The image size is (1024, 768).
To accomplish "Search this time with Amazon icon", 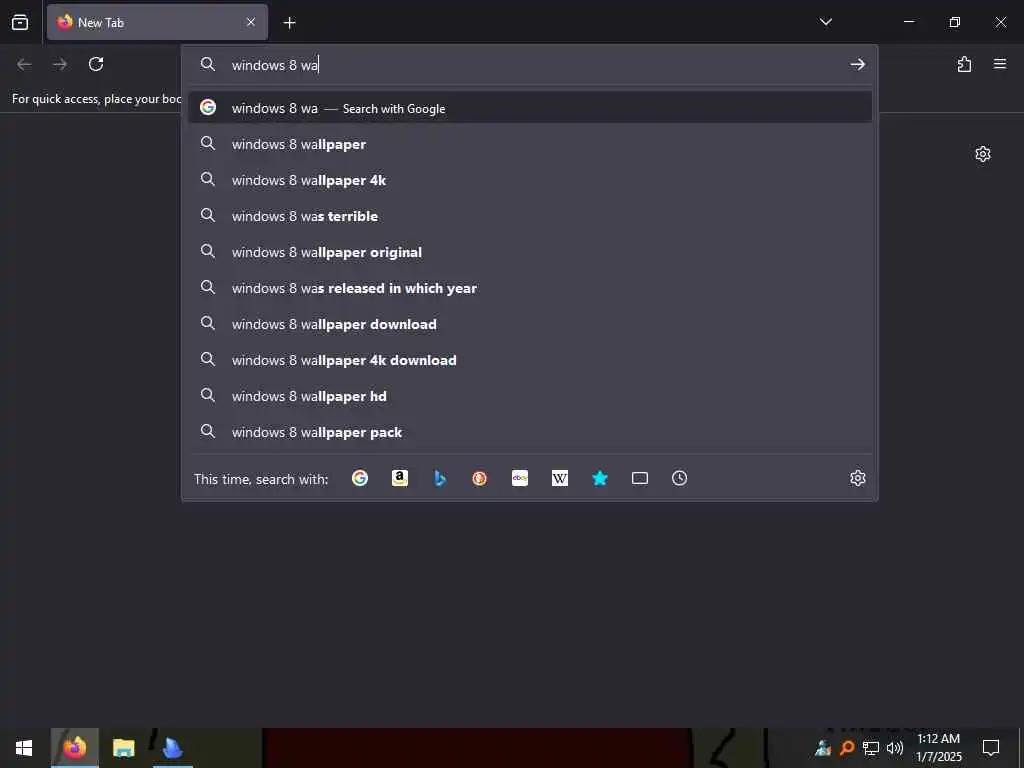I will click(400, 478).
